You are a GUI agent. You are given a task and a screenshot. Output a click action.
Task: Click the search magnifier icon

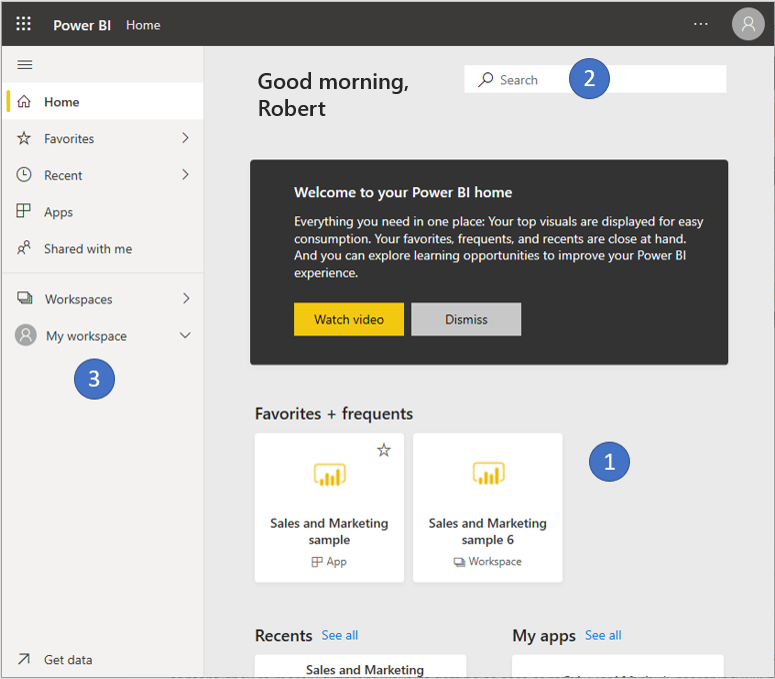(485, 80)
